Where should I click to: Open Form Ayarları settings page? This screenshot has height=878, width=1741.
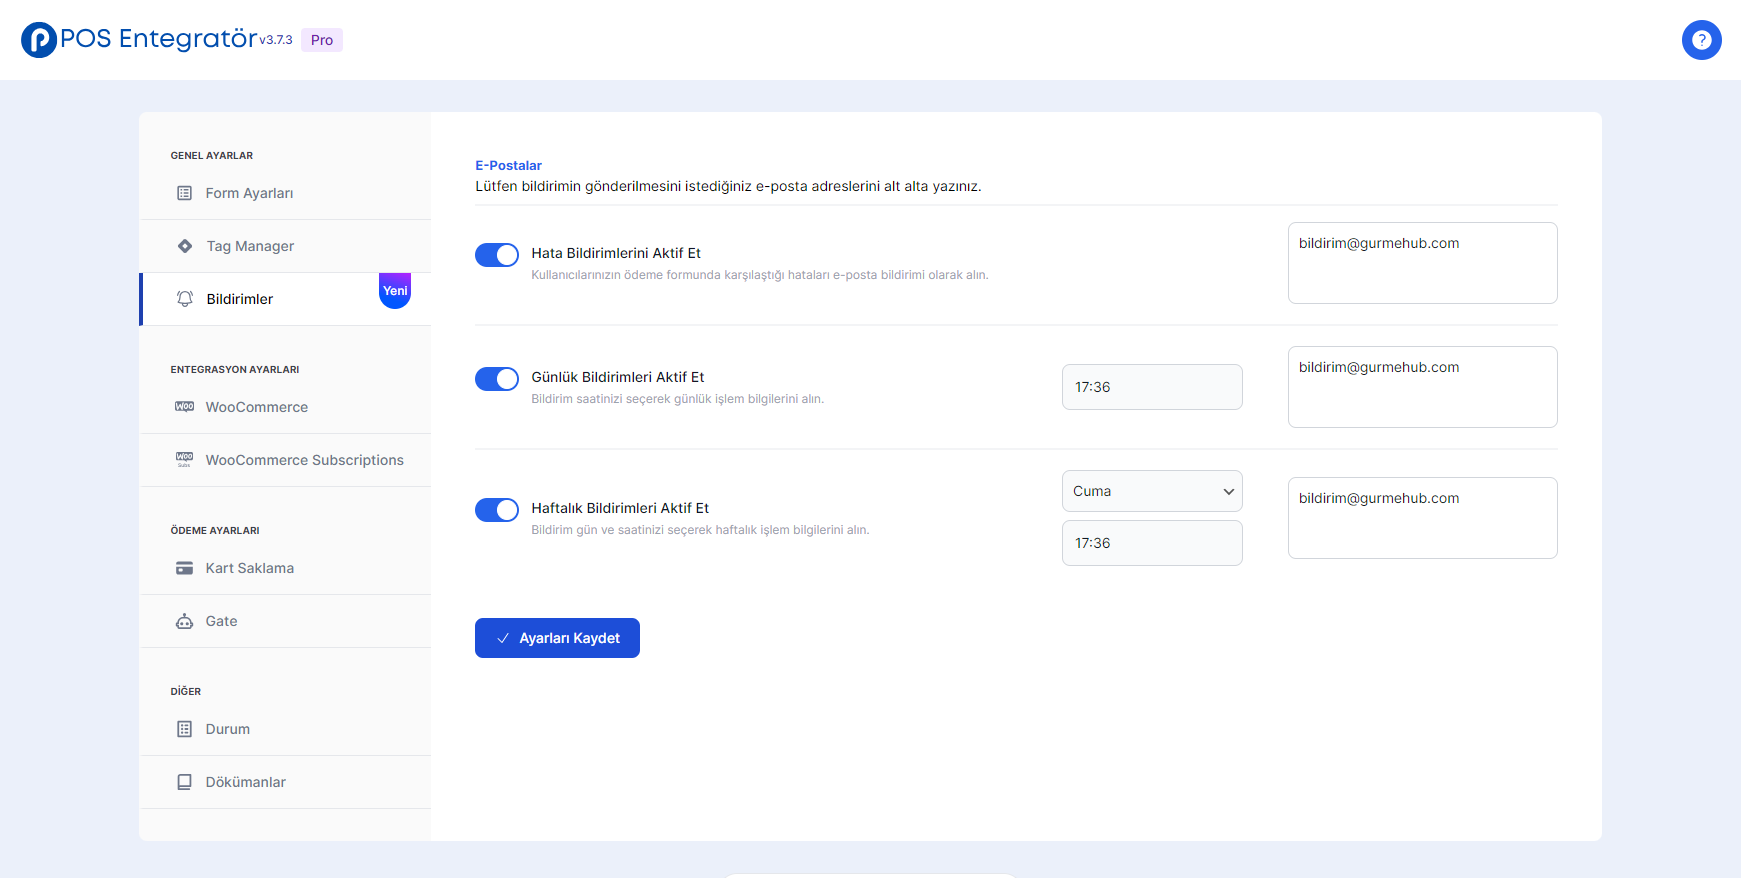click(x=285, y=193)
